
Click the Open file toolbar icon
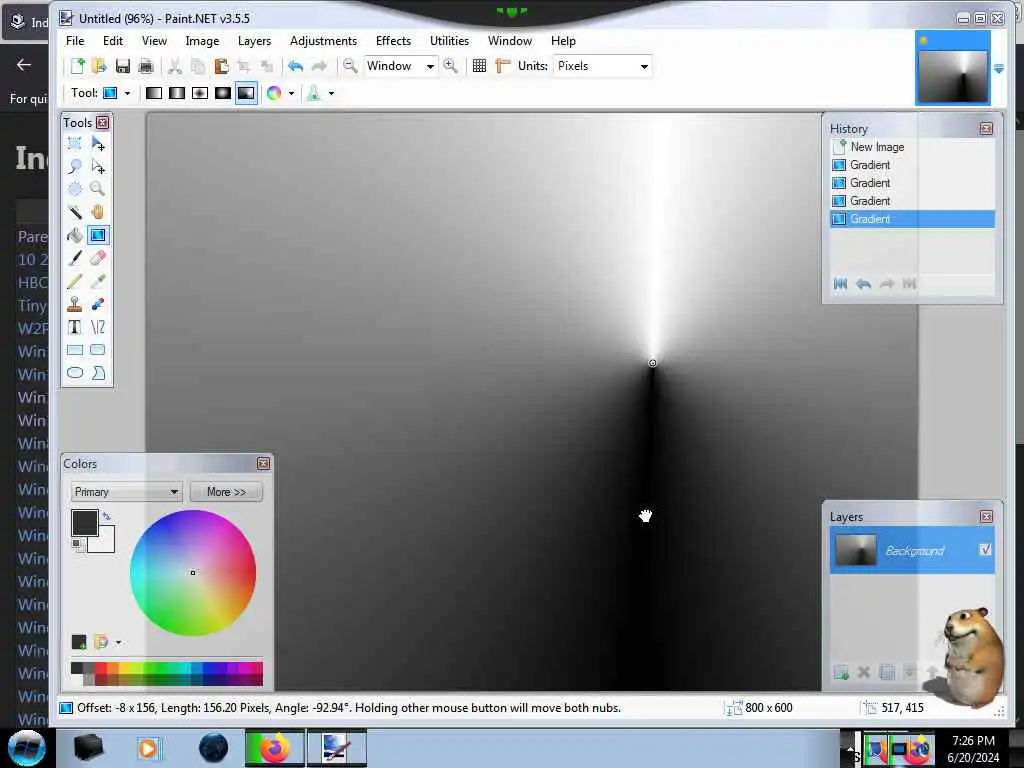click(99, 65)
